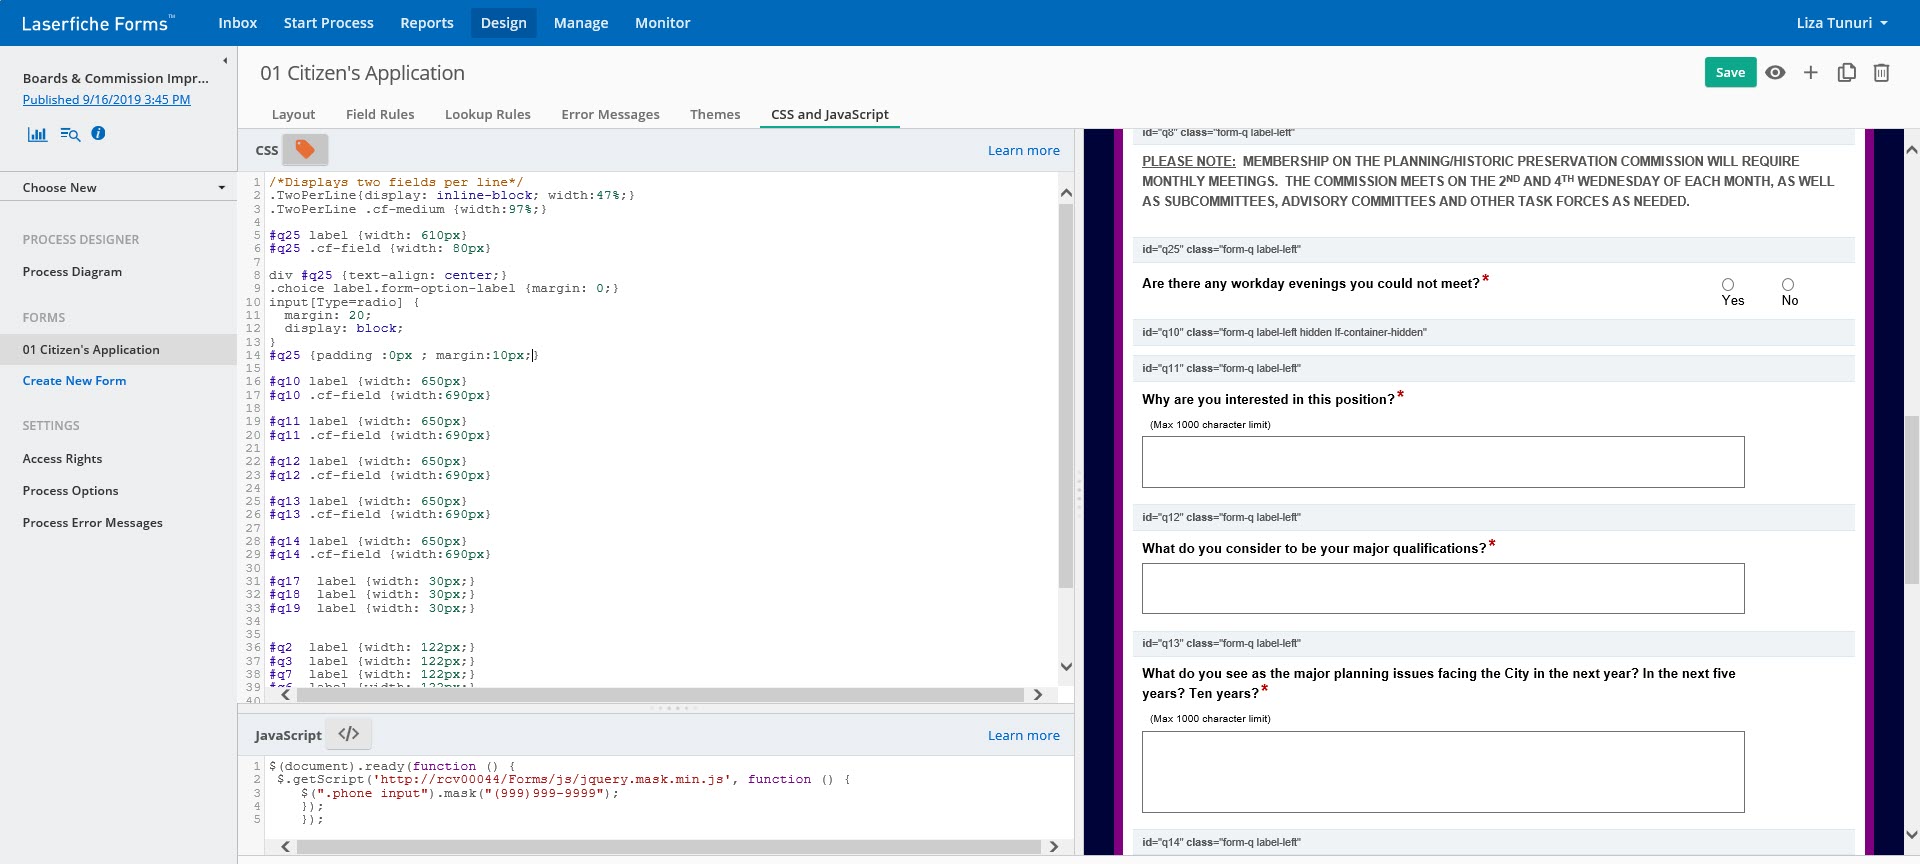This screenshot has width=1920, height=864.
Task: Click the Create New Form link
Action: 74,381
